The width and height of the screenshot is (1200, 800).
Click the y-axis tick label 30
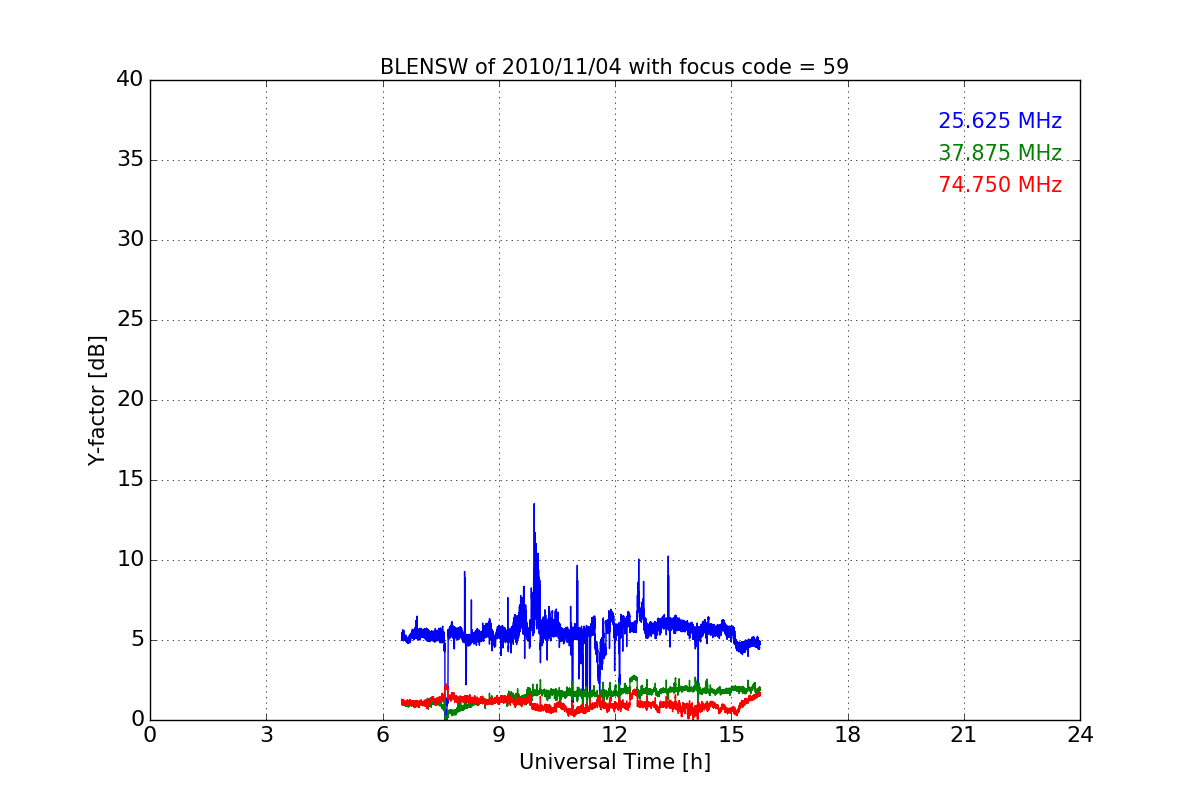click(130, 240)
